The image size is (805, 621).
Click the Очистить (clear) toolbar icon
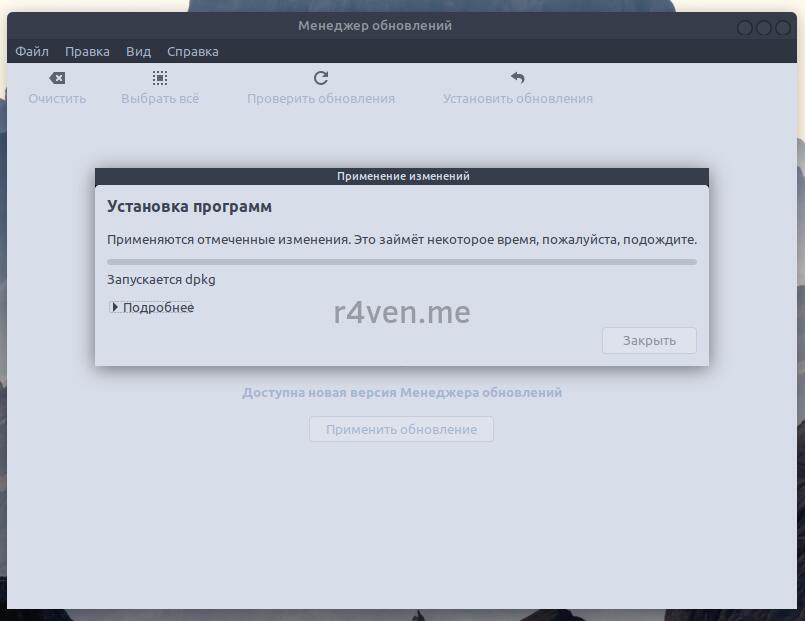57,78
